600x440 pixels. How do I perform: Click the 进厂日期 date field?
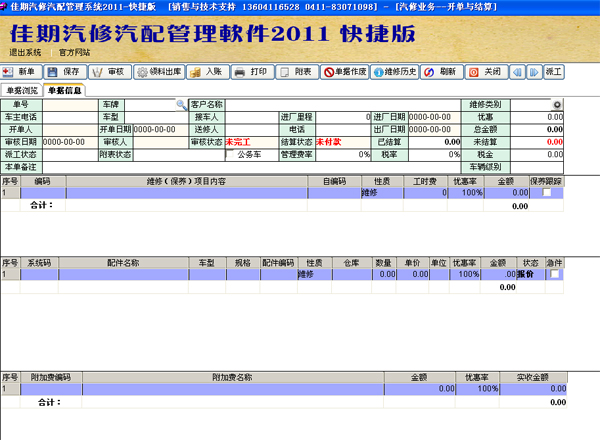[x=434, y=117]
